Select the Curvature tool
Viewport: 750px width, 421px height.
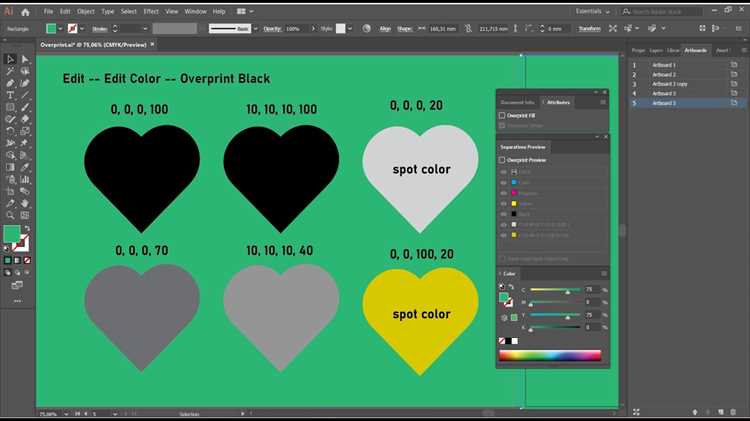pyautogui.click(x=25, y=83)
